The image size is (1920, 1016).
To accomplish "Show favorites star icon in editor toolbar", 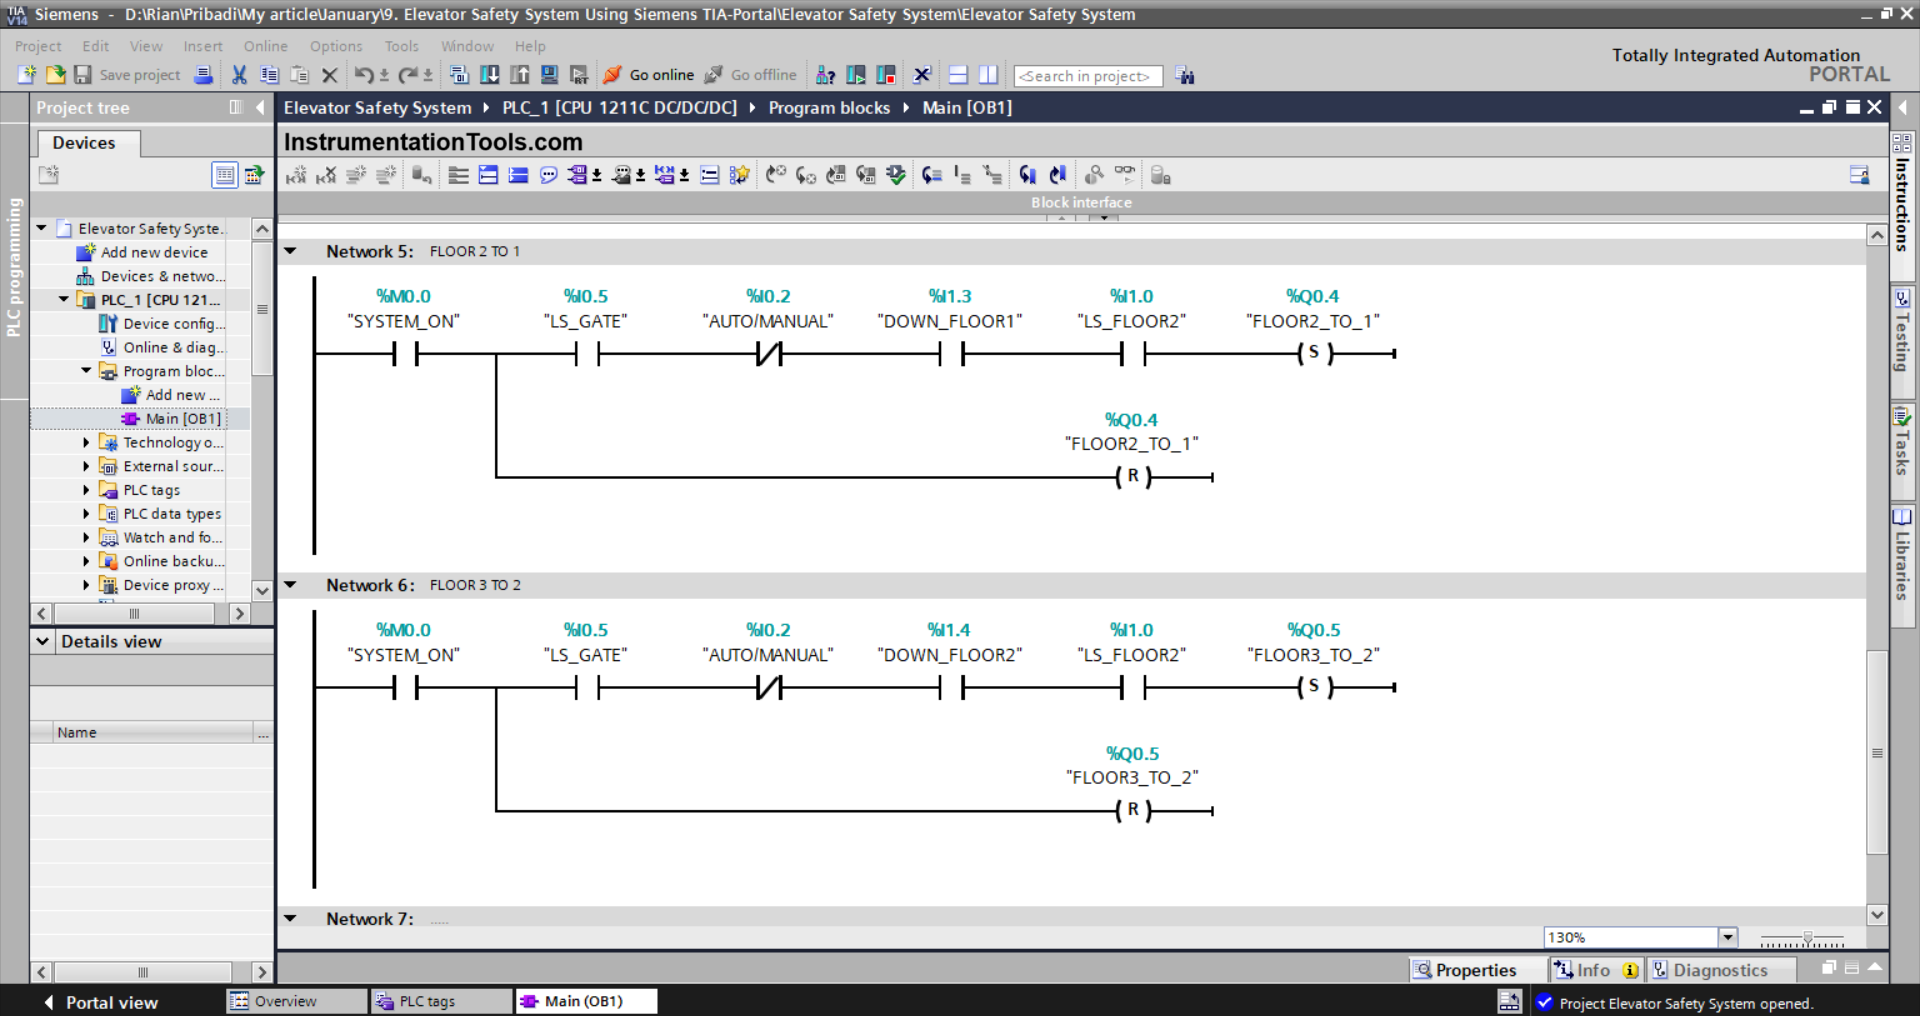I will tap(739, 175).
